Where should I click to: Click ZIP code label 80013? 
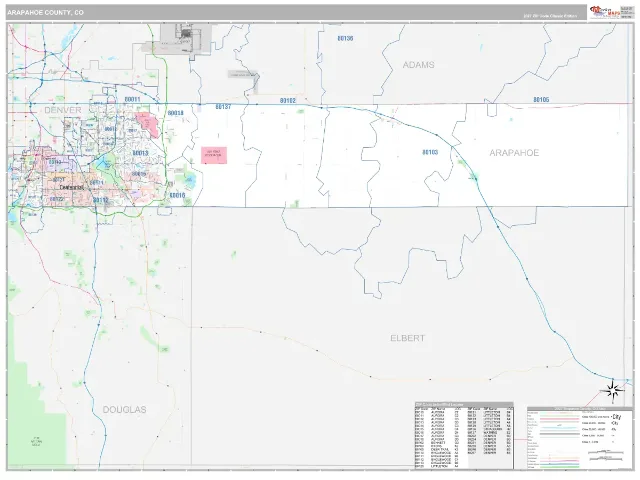(140, 153)
